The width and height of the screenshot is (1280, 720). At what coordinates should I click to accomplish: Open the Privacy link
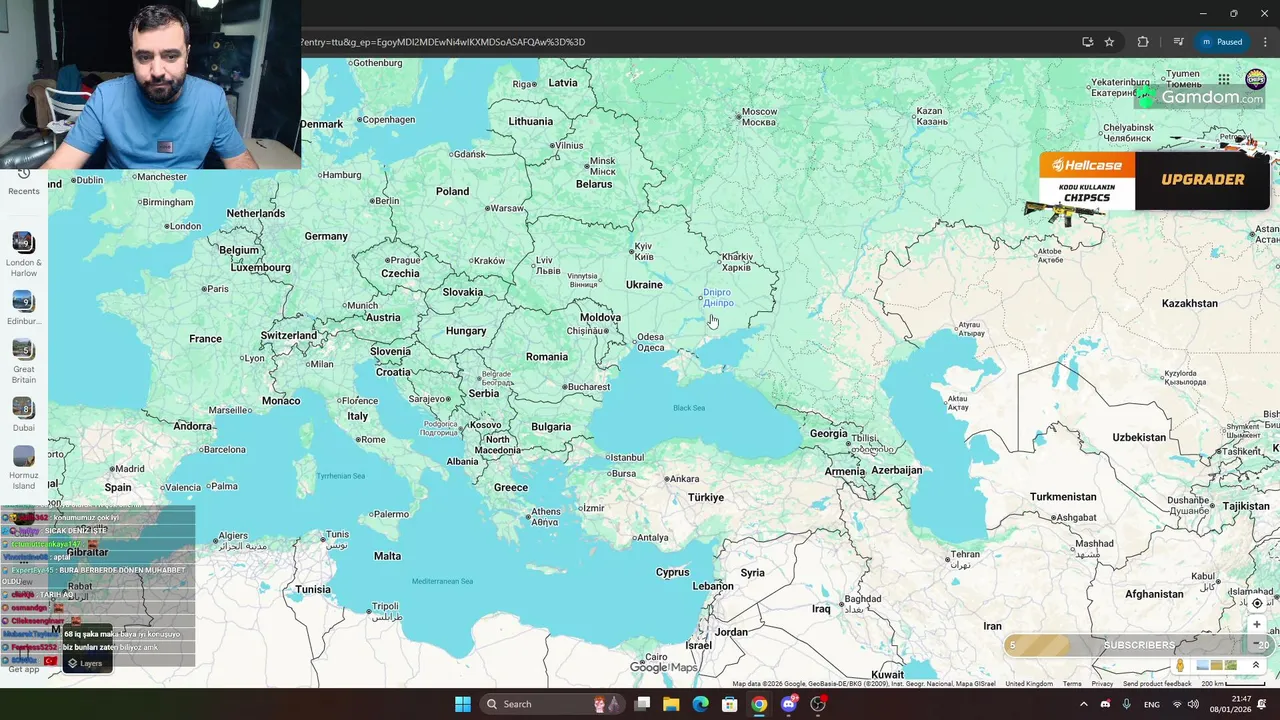tap(1102, 684)
